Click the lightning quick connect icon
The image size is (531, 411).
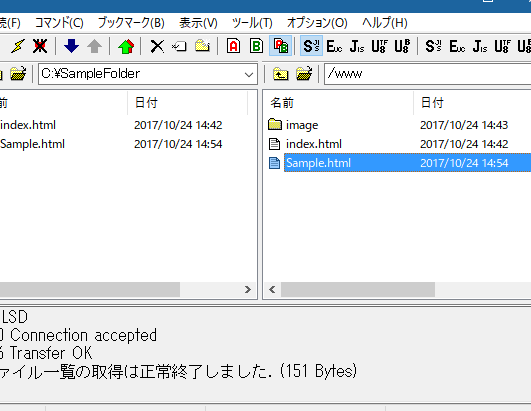(x=18, y=46)
